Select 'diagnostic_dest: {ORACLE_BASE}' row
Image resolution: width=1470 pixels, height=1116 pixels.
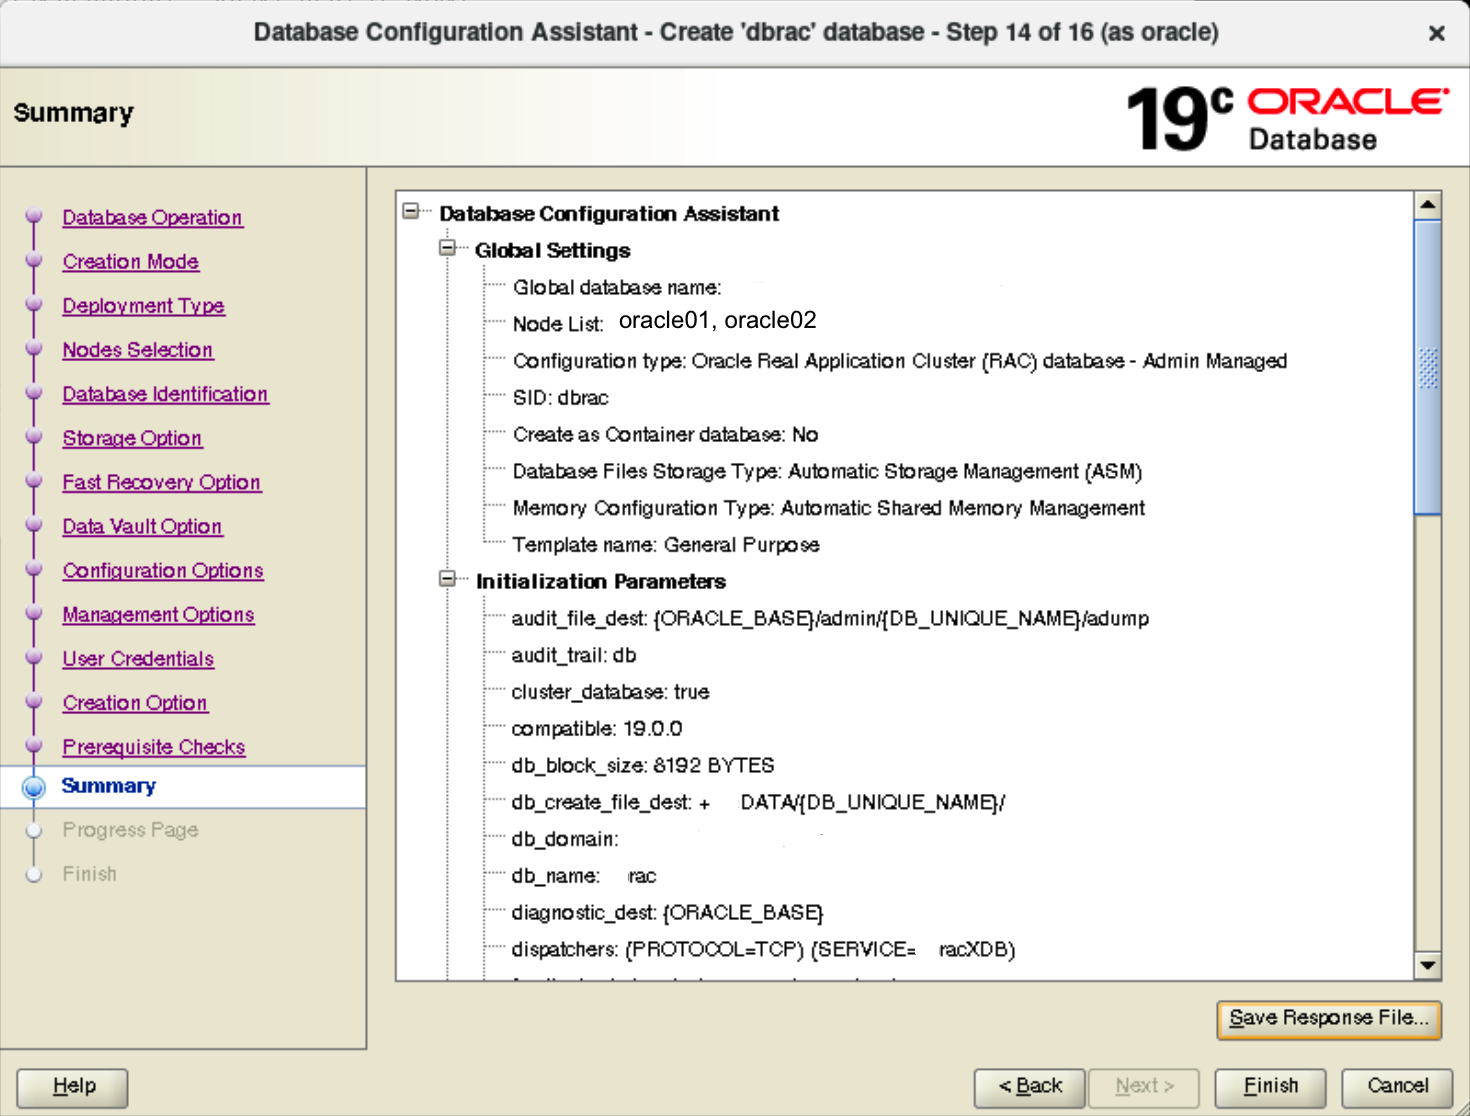click(667, 912)
